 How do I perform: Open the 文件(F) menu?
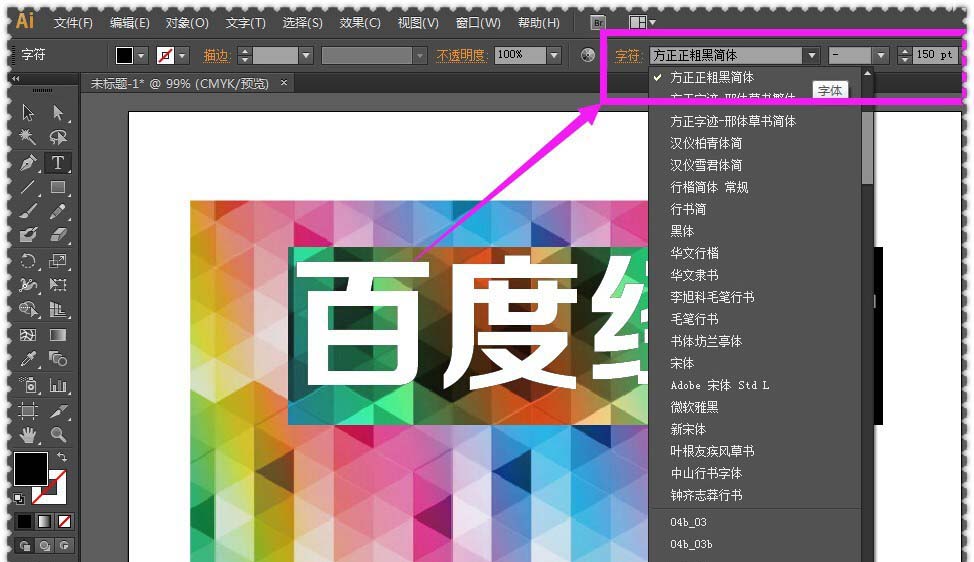tap(73, 23)
